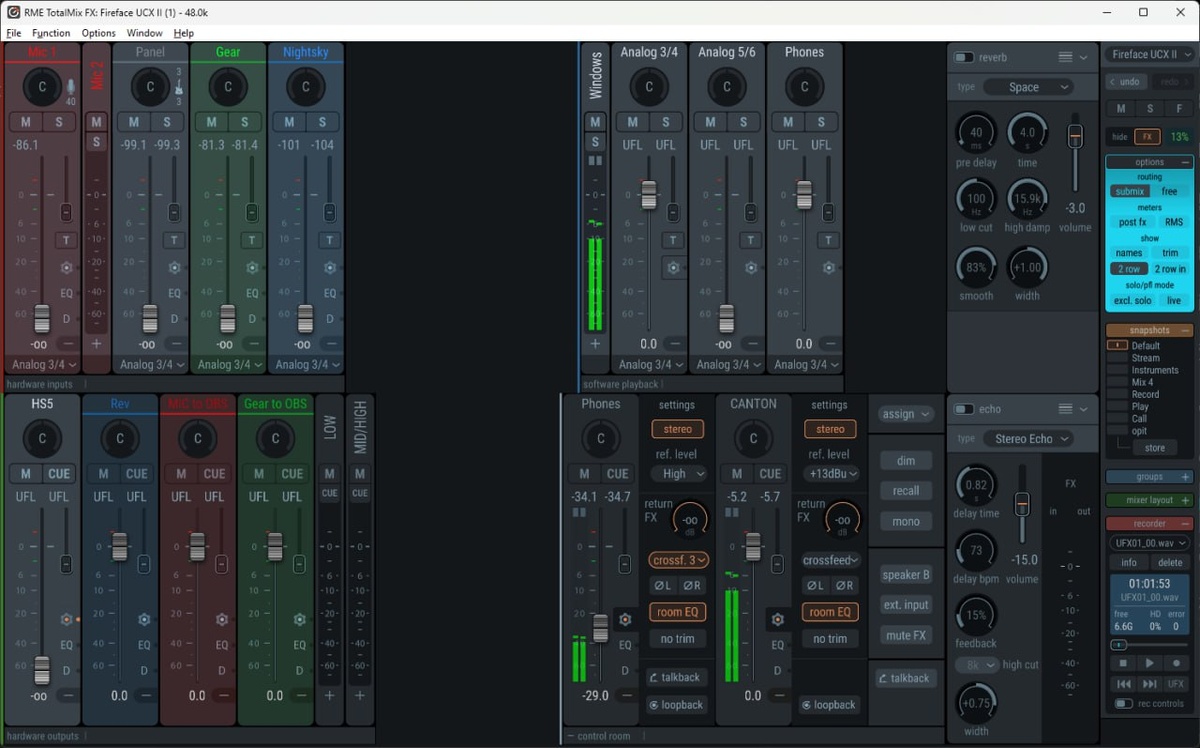Click the Phones control room main fader handle
The height and width of the screenshot is (748, 1200).
point(600,628)
